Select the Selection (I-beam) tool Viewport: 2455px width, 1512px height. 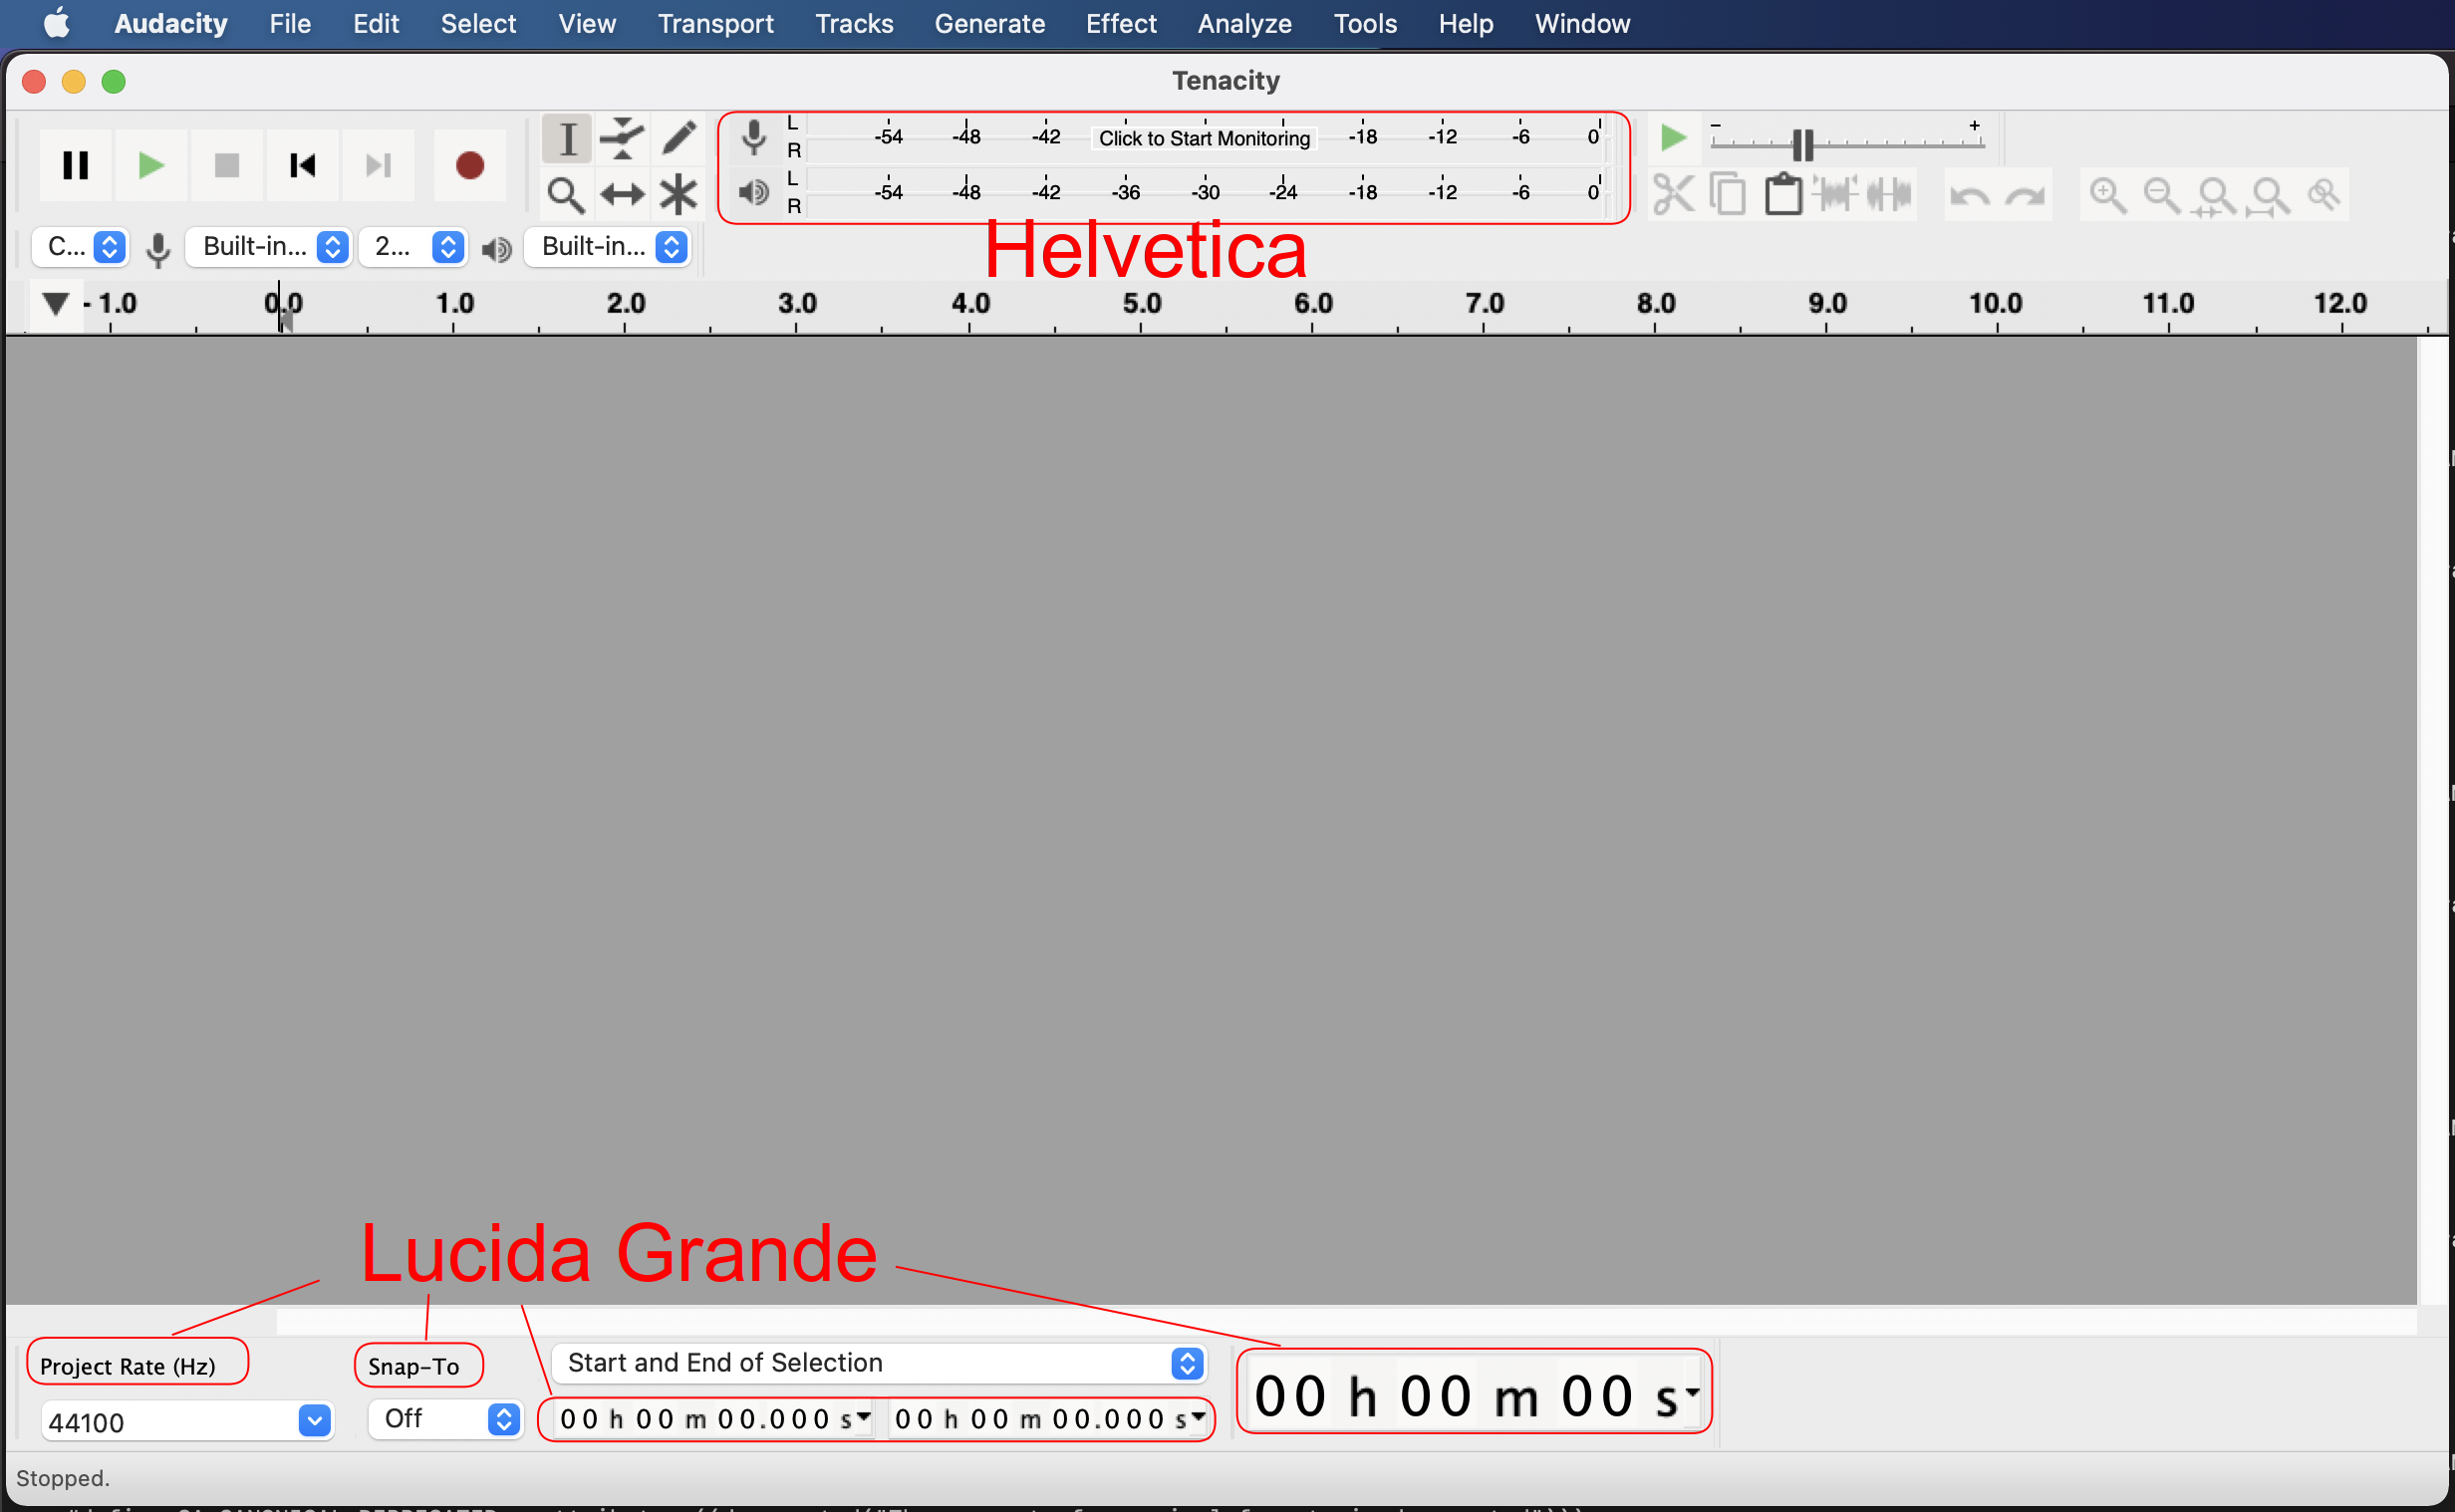point(567,138)
